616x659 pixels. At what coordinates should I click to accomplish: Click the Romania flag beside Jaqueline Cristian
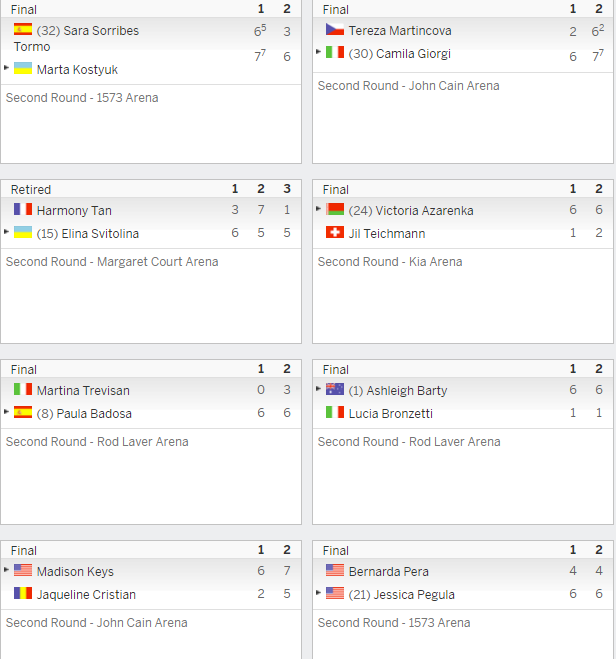coord(23,593)
